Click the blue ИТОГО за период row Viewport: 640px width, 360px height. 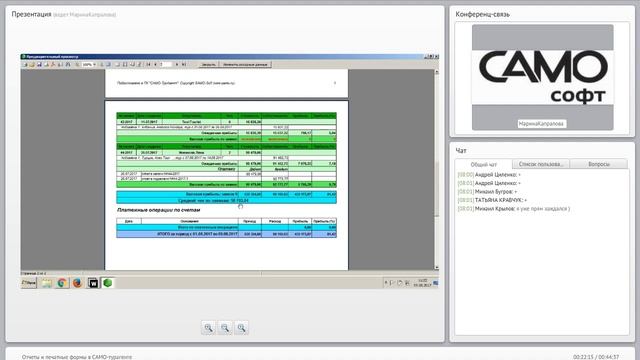(227, 234)
